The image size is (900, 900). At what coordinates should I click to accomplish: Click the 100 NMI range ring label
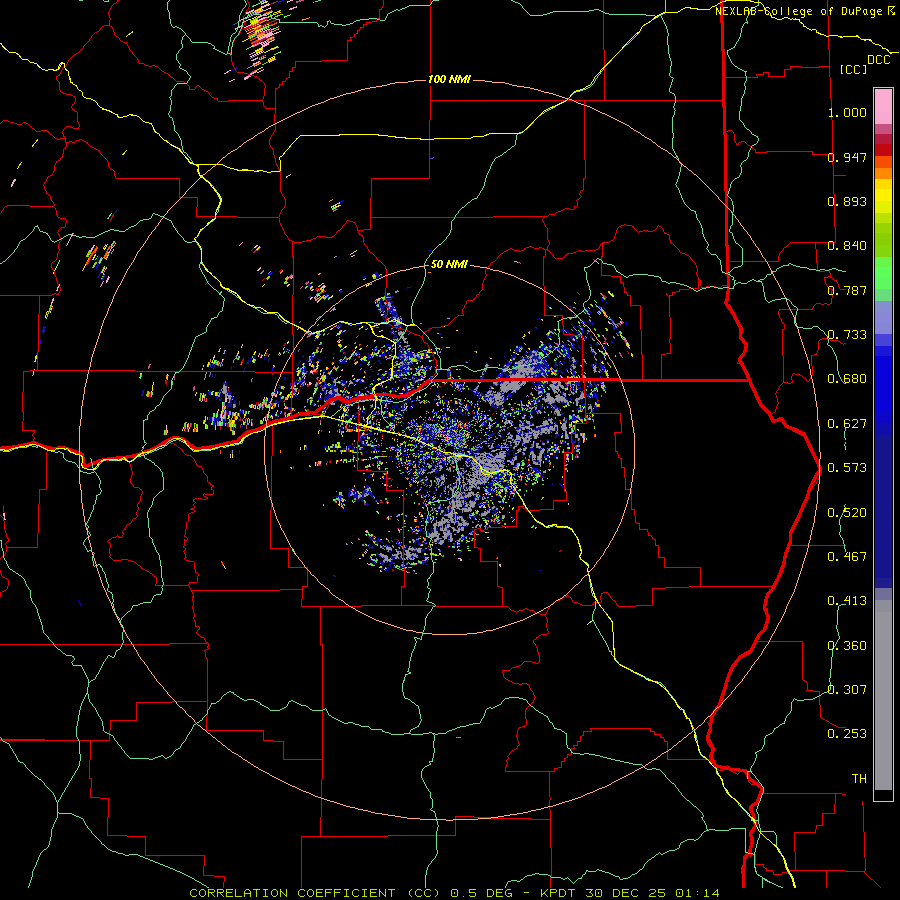[x=449, y=79]
